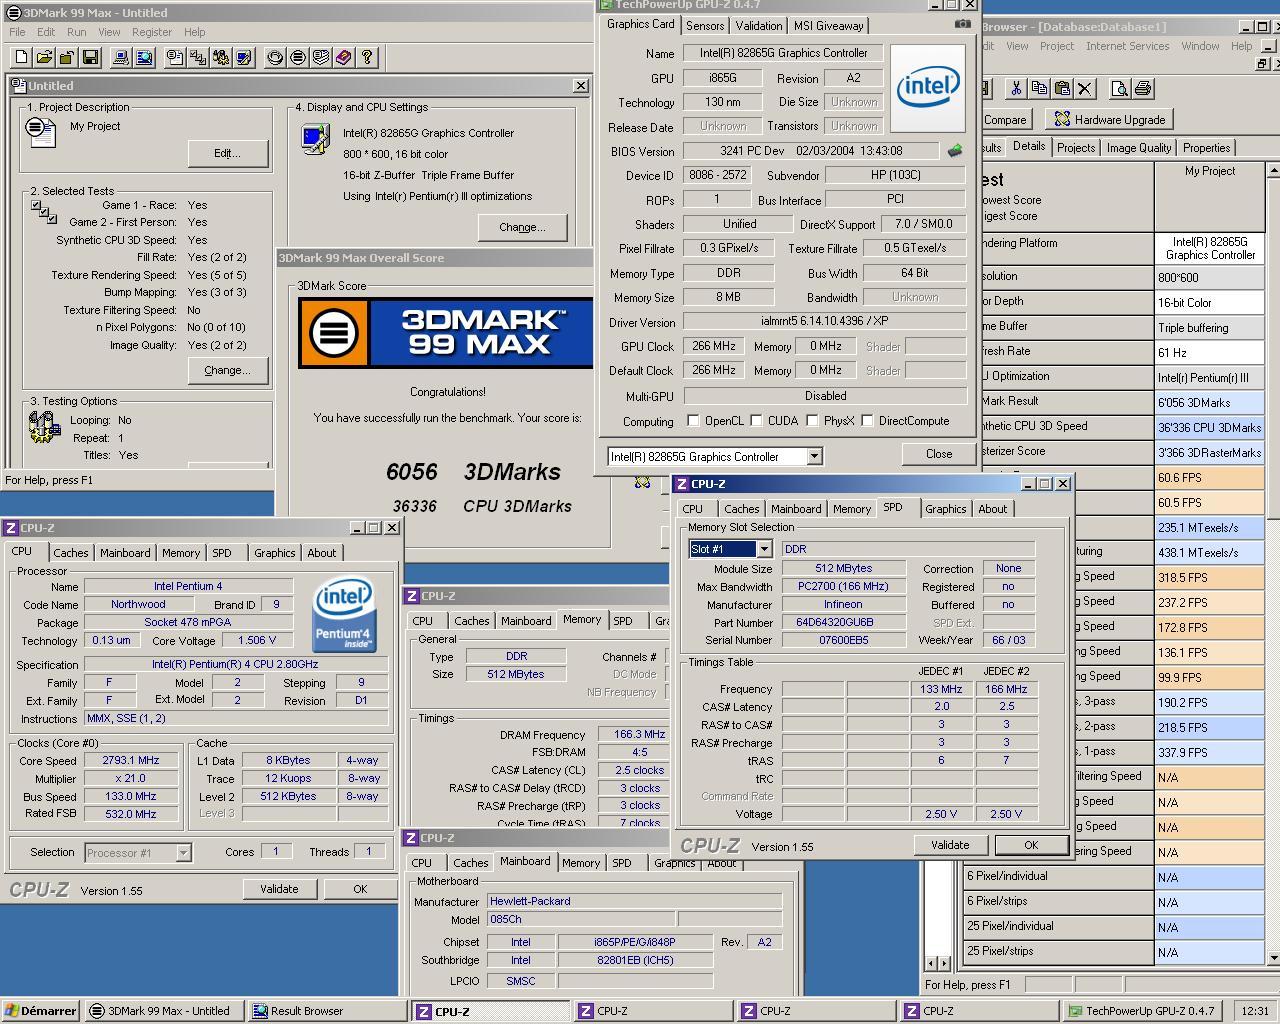Click the Cut scissors icon in Result Browser
Screen dimensions: 1280x1024
tap(1016, 89)
